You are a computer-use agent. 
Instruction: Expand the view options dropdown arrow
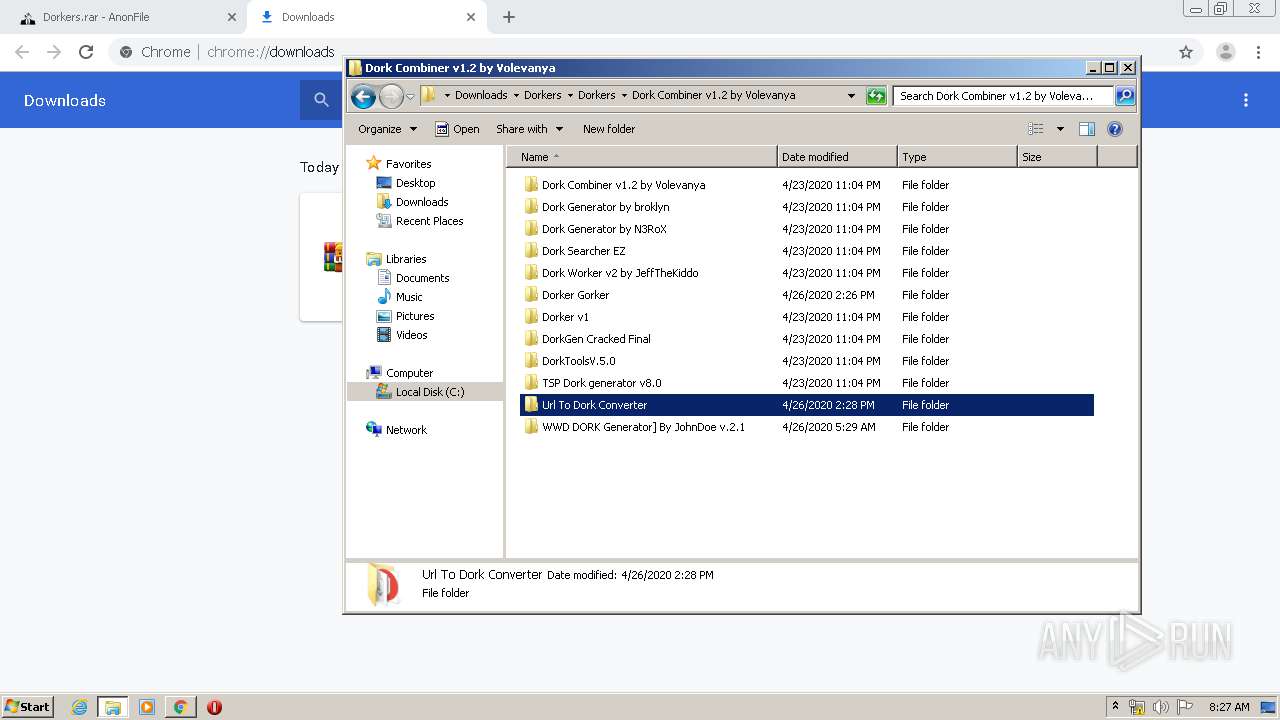[x=1060, y=129]
